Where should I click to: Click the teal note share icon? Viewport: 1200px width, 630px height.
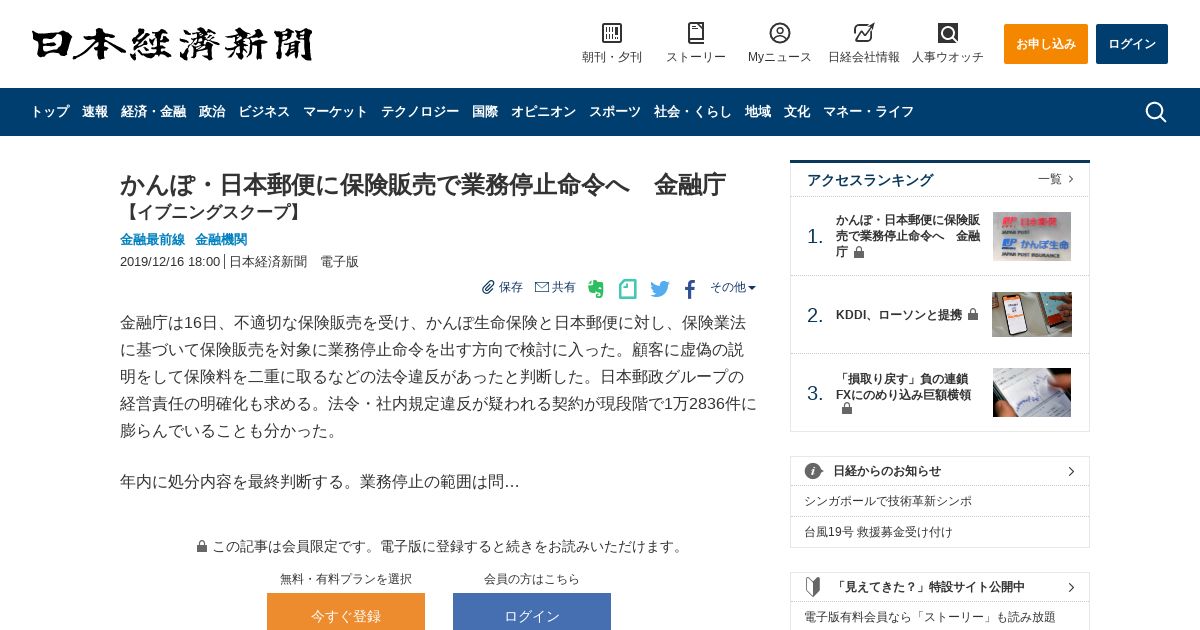628,289
